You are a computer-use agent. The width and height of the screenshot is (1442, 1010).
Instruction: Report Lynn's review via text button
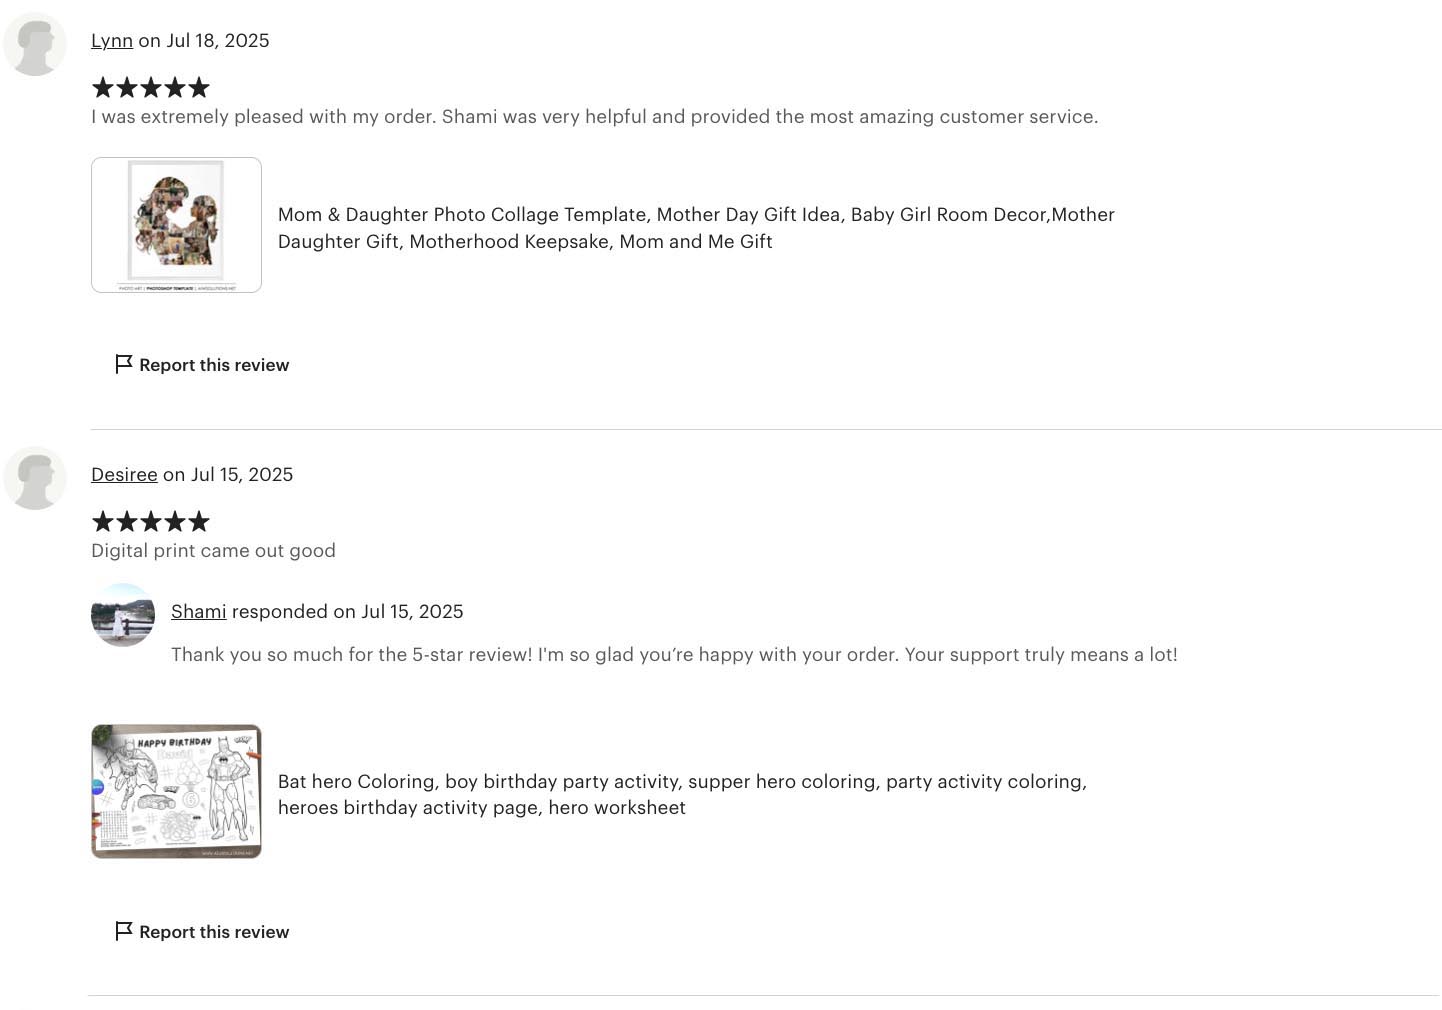point(214,365)
